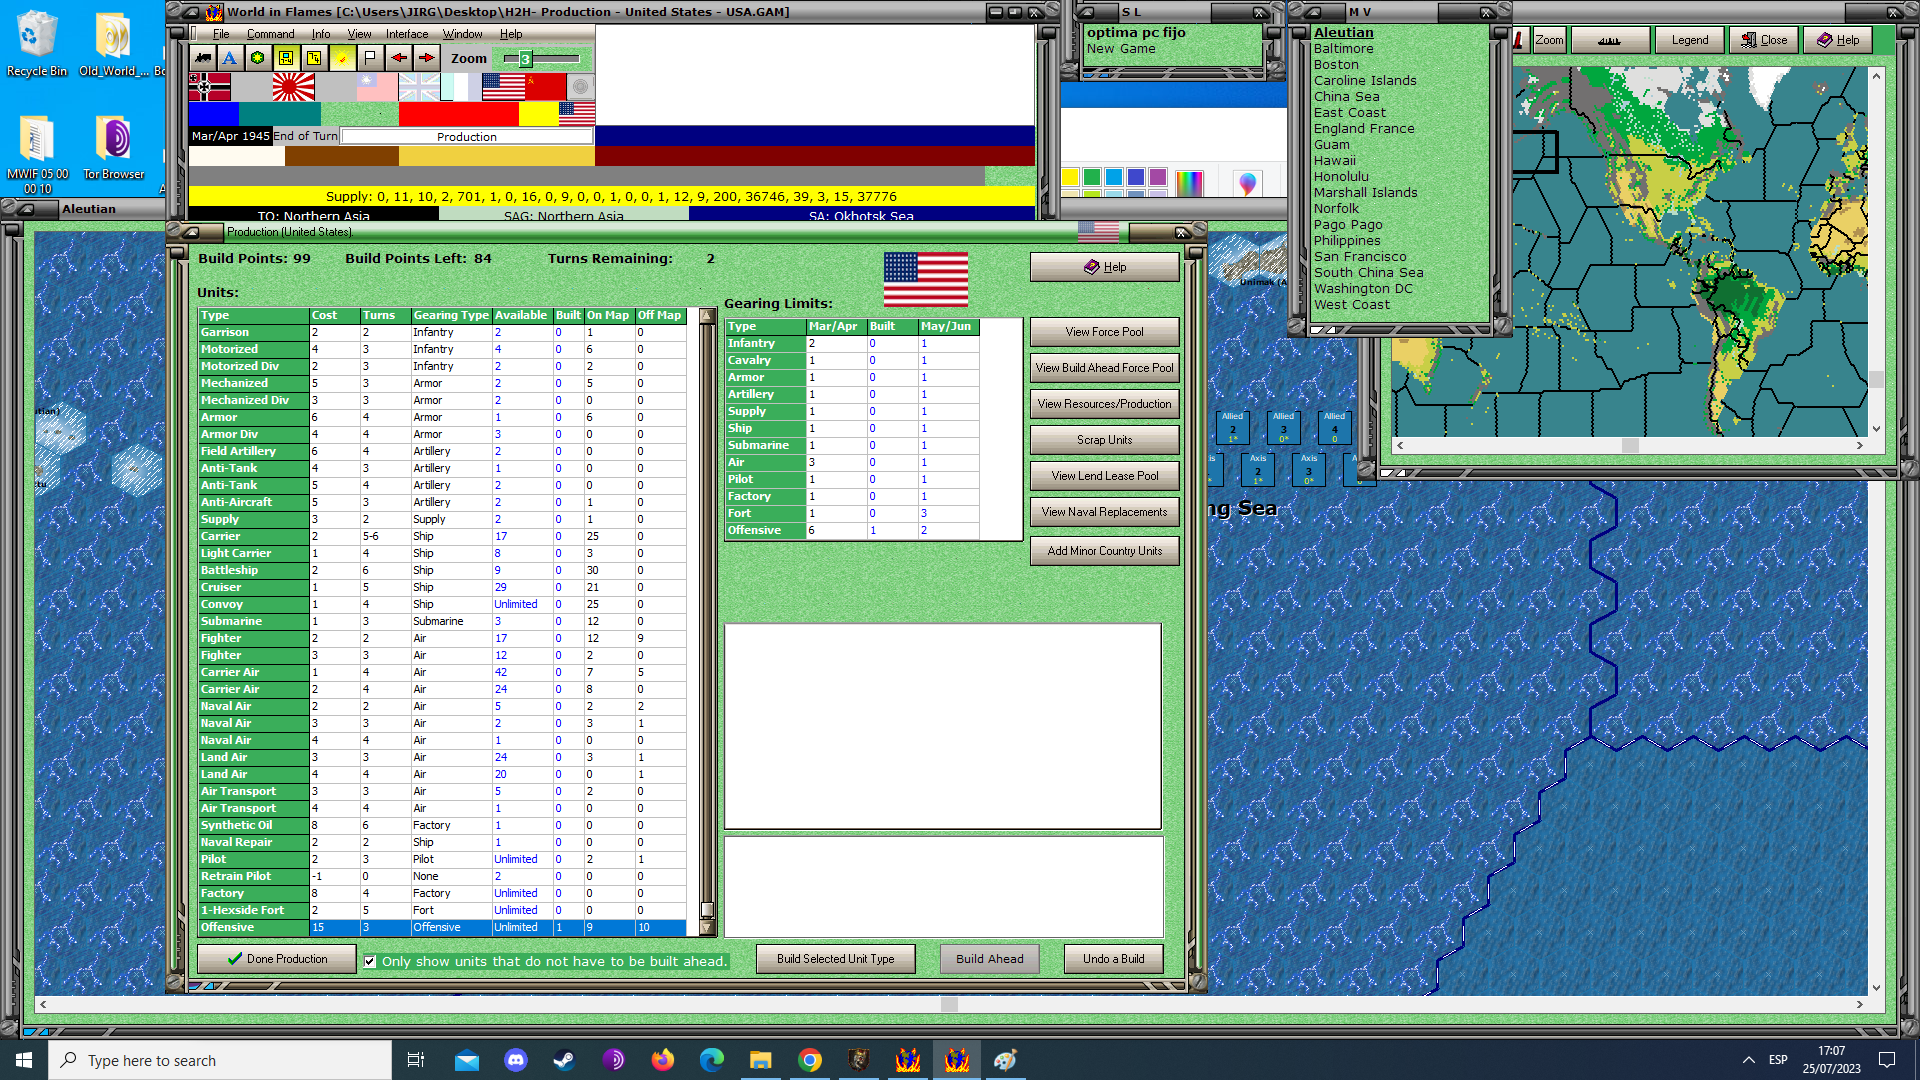Click the right red arrow icon
Screen dimensions: 1920x1080
click(x=426, y=58)
